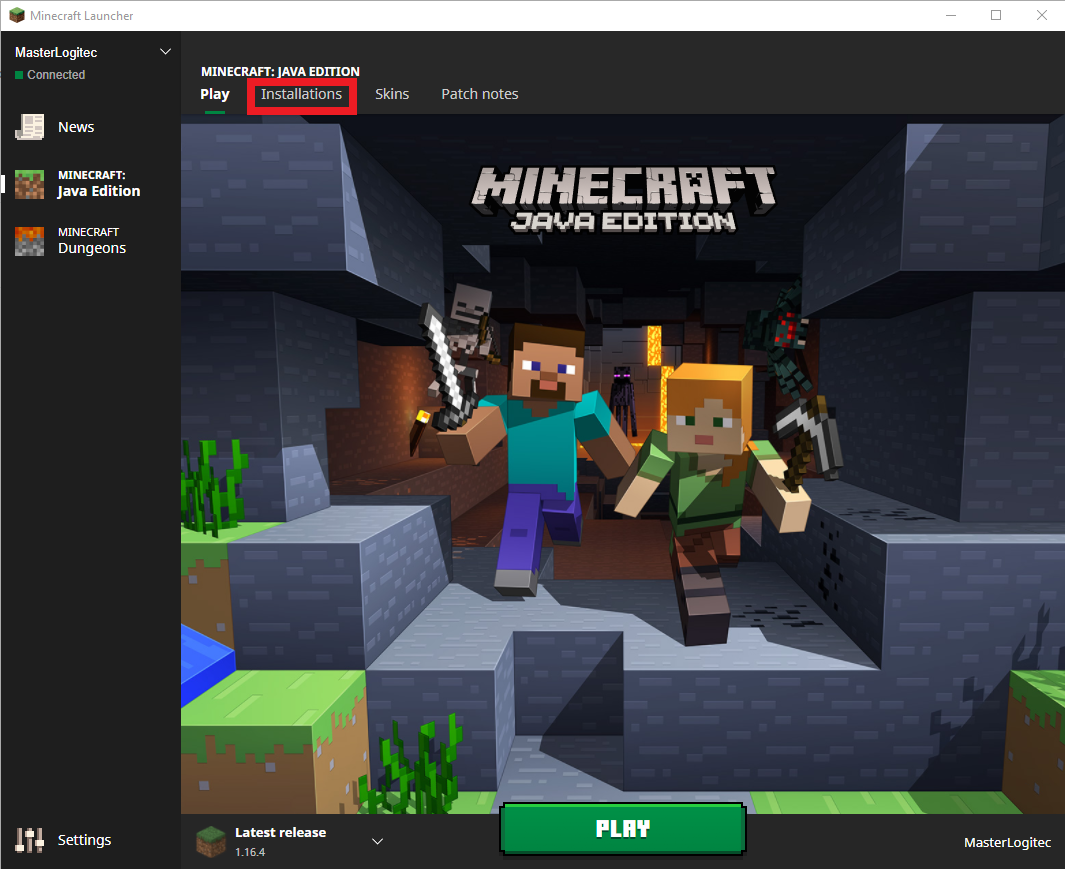
Task: Switch to the Skins tab
Action: click(392, 94)
